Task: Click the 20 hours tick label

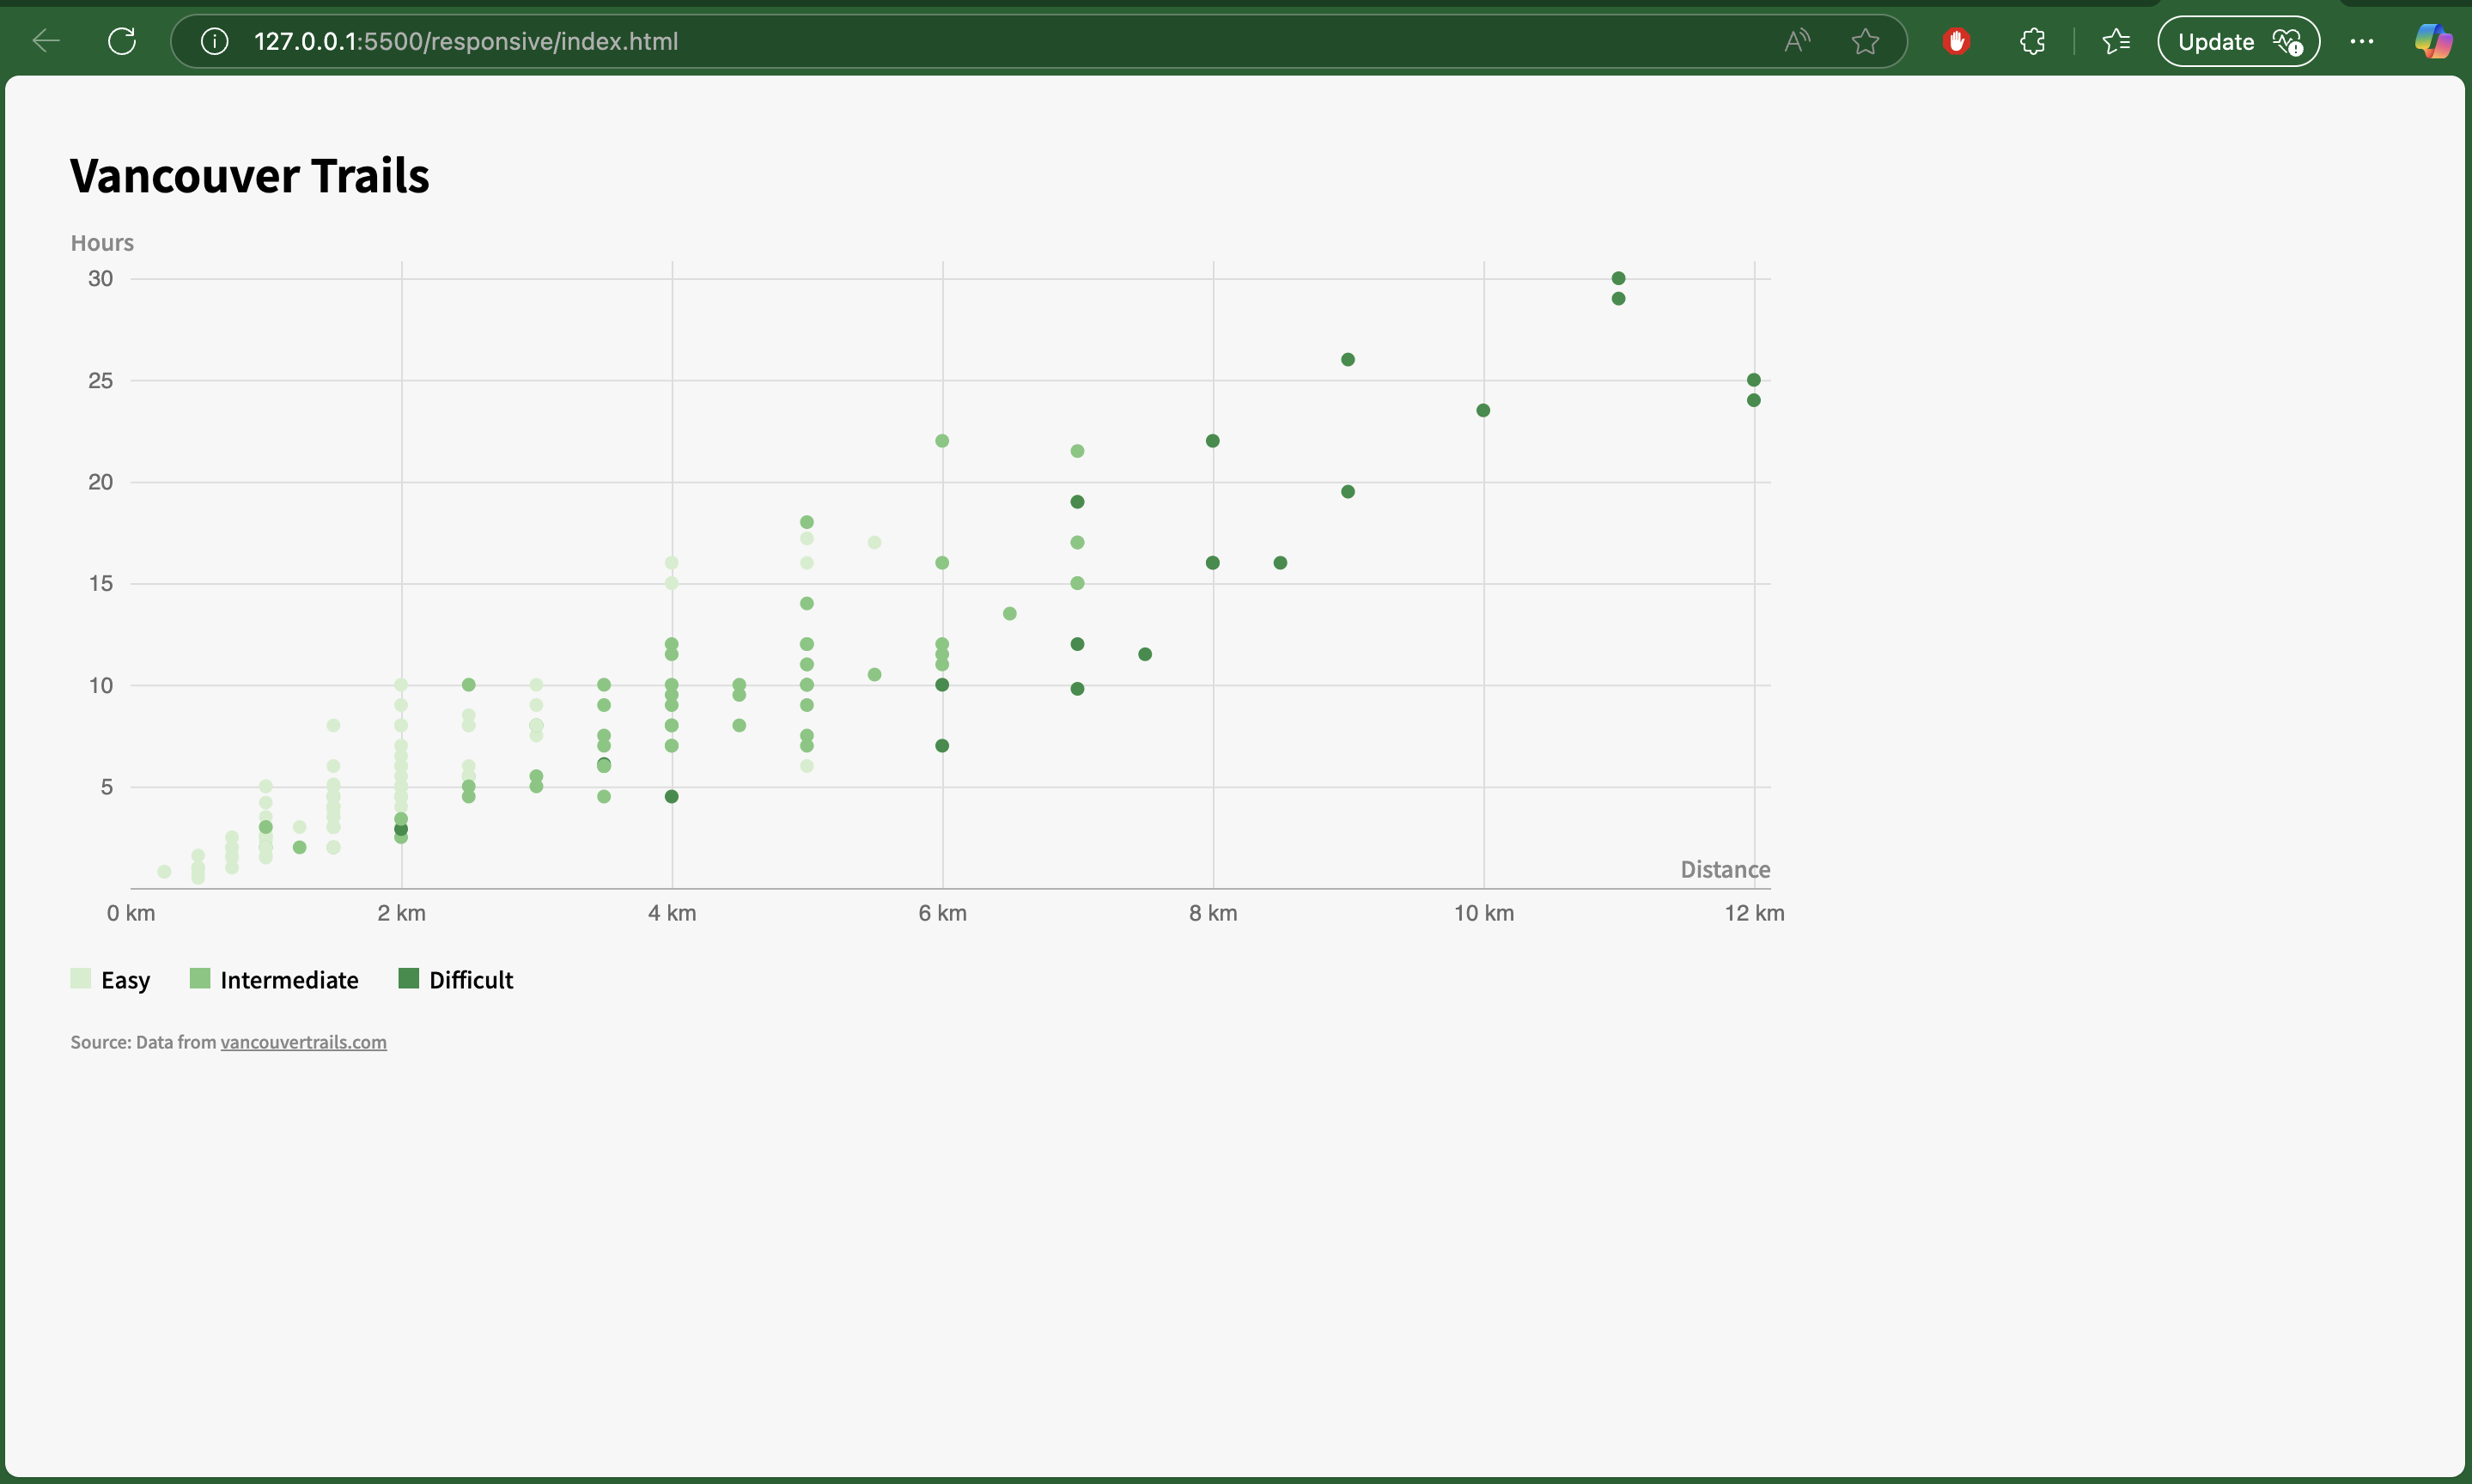Action: pos(100,482)
